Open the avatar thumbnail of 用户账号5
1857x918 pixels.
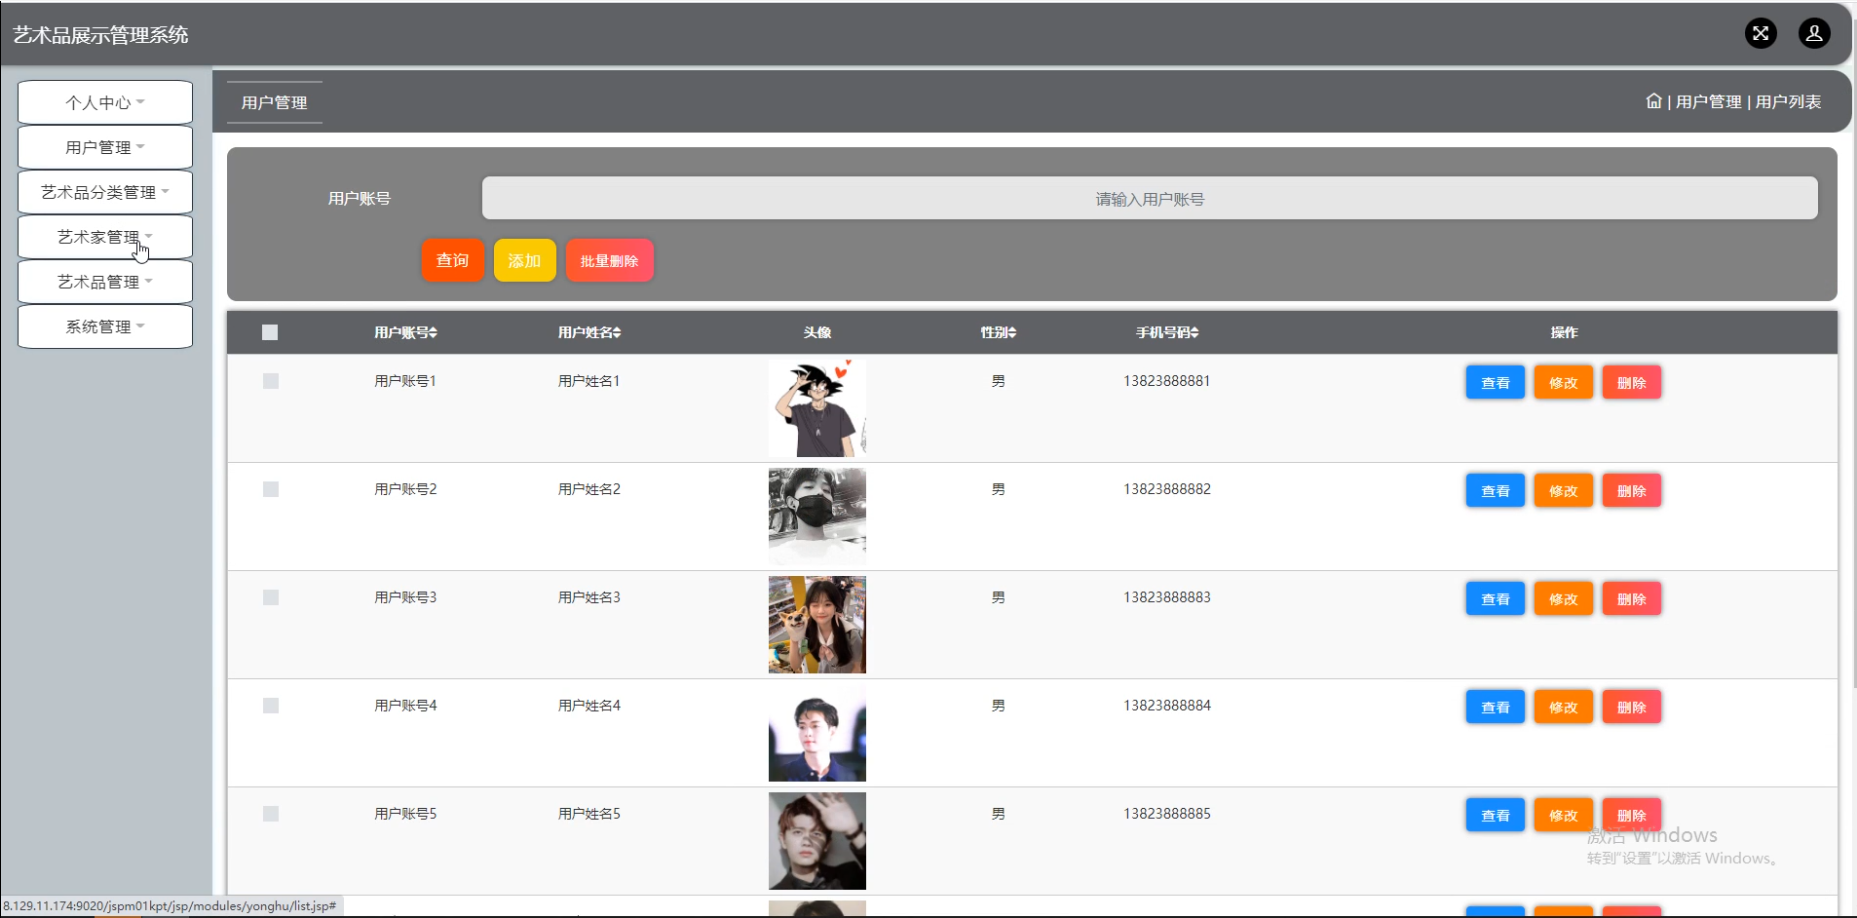pyautogui.click(x=817, y=840)
